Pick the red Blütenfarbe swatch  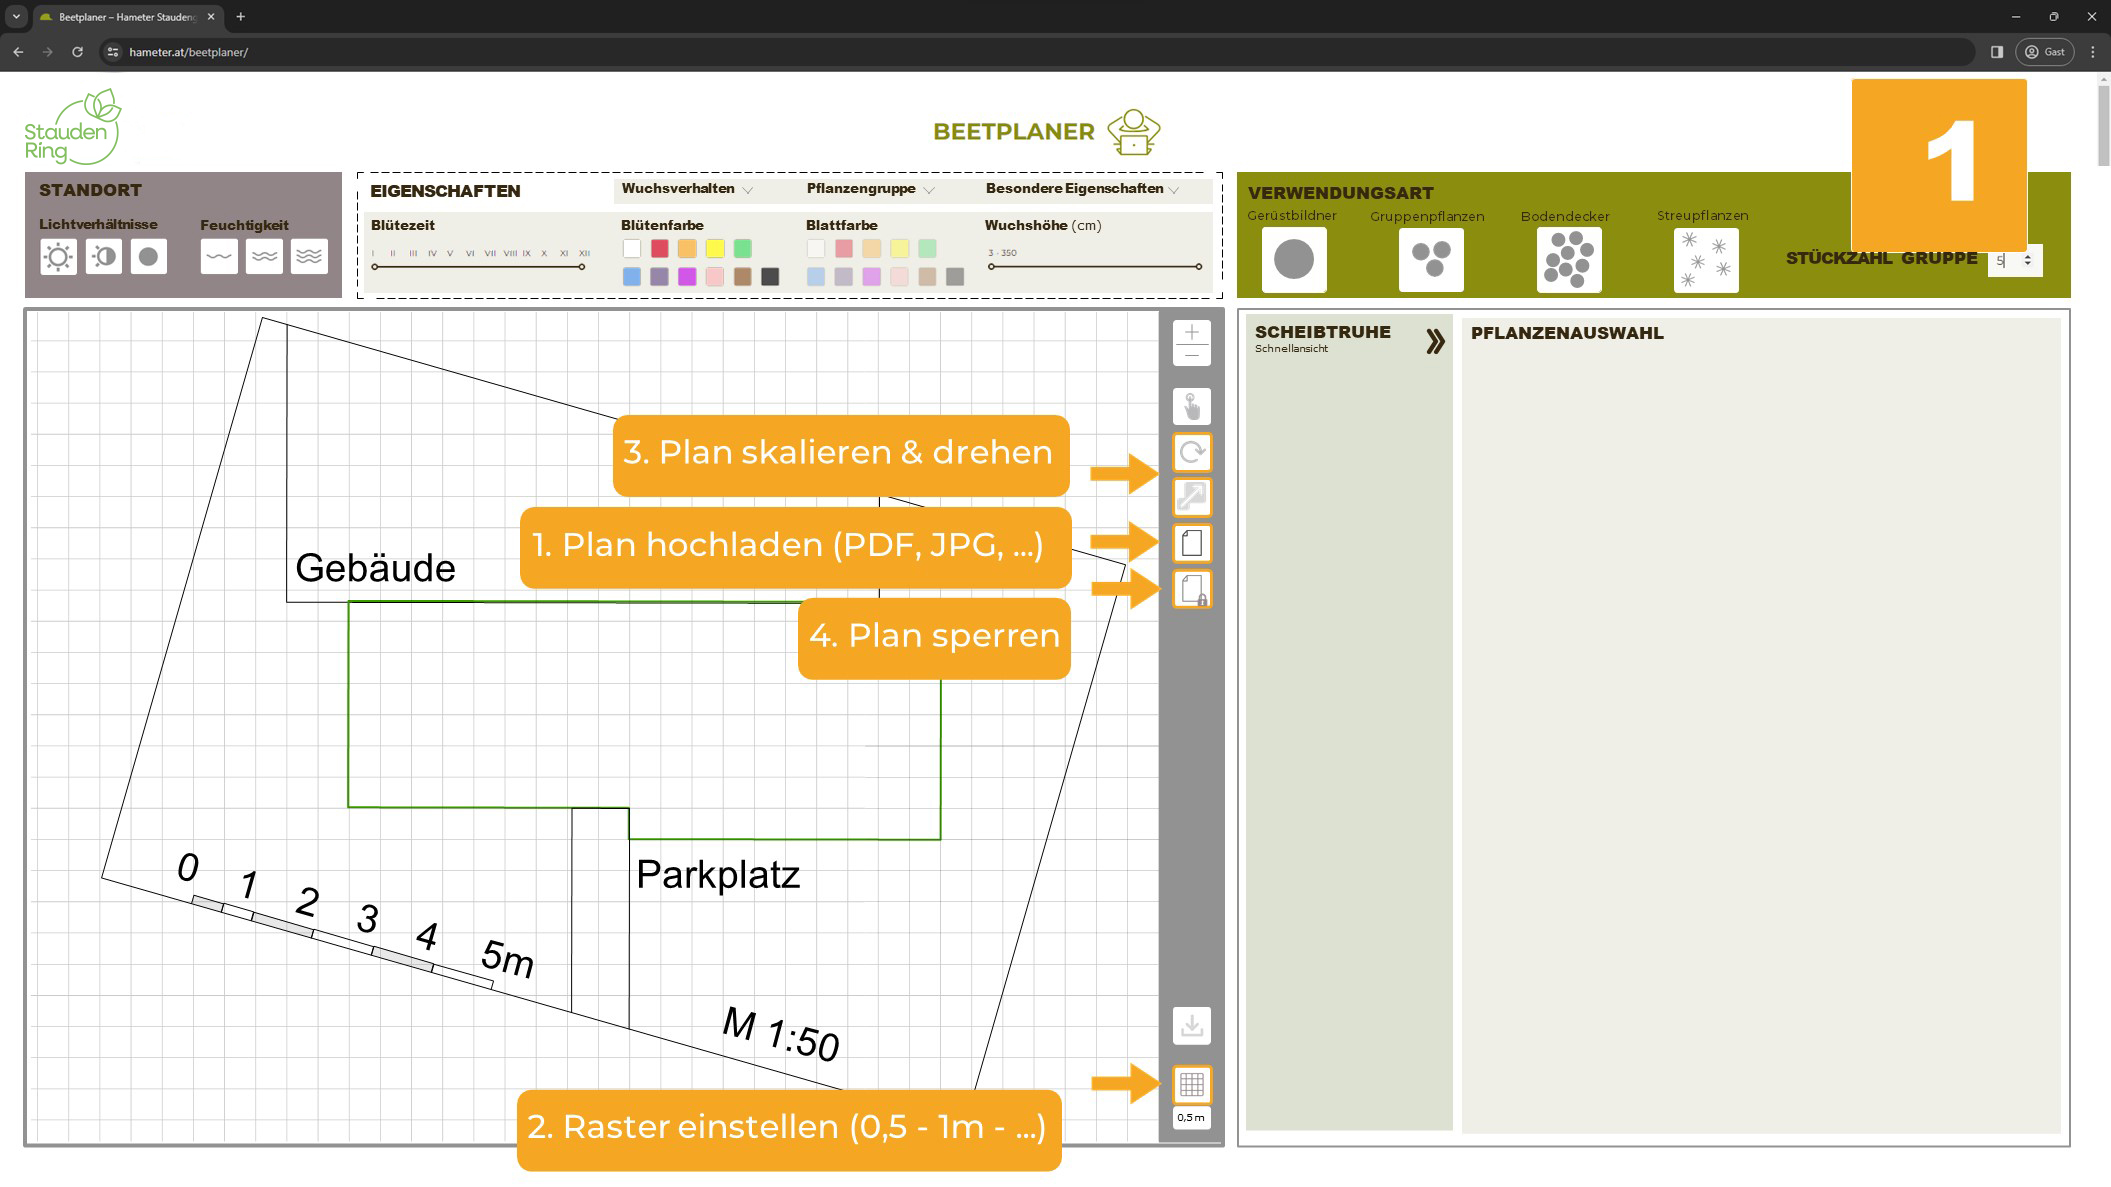[659, 248]
